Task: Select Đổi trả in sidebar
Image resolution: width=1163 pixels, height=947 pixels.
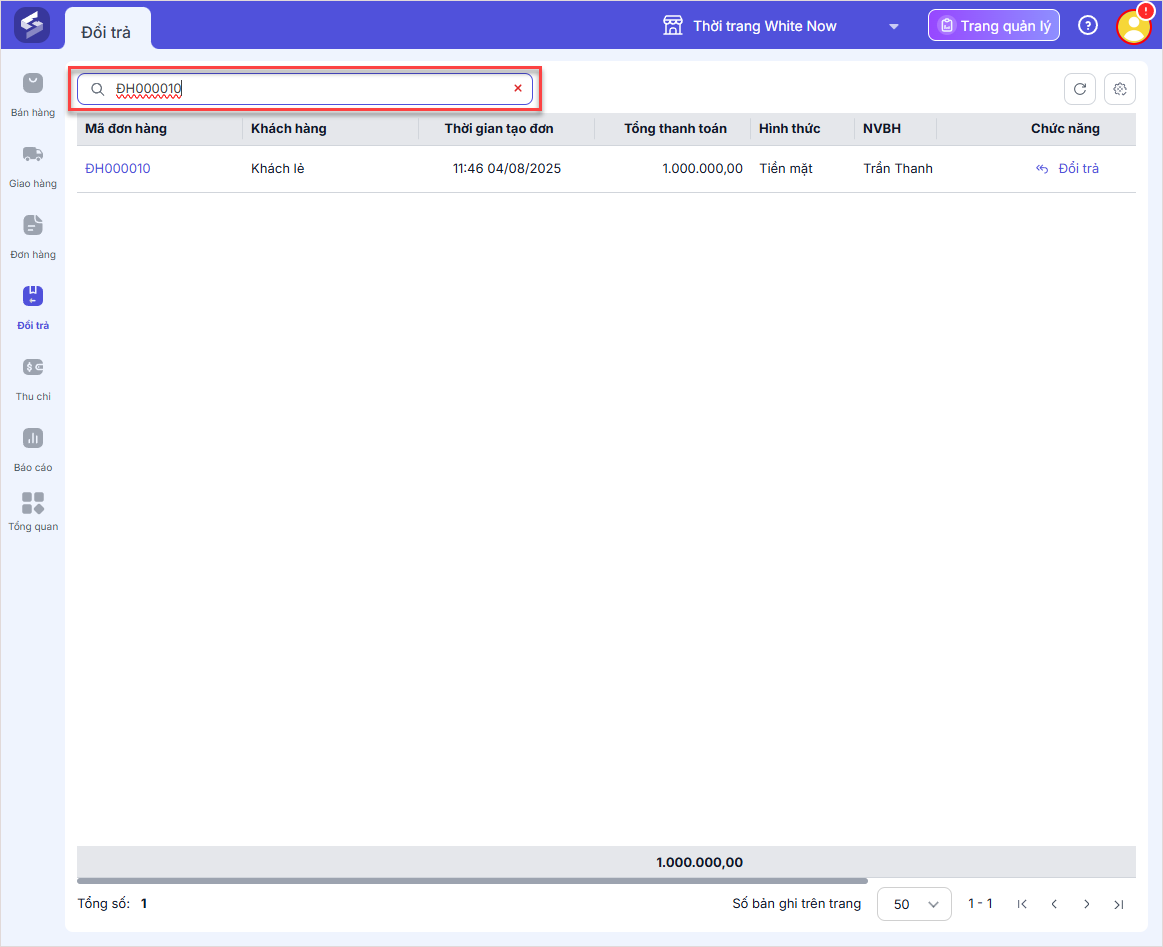Action: (x=33, y=308)
